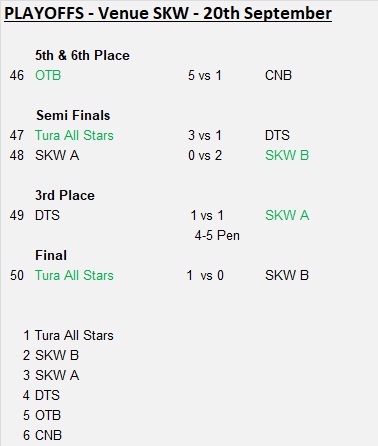Click the '3rd Place' header
Screen dimensions: 378x446
(65, 195)
